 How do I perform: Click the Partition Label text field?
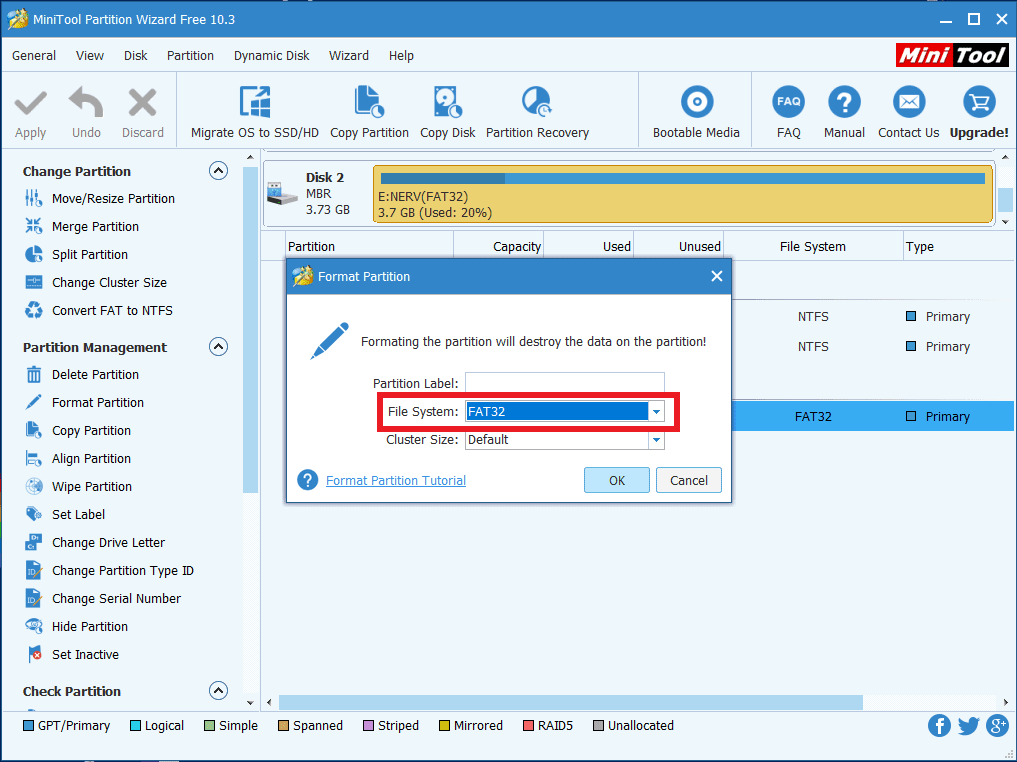click(565, 383)
